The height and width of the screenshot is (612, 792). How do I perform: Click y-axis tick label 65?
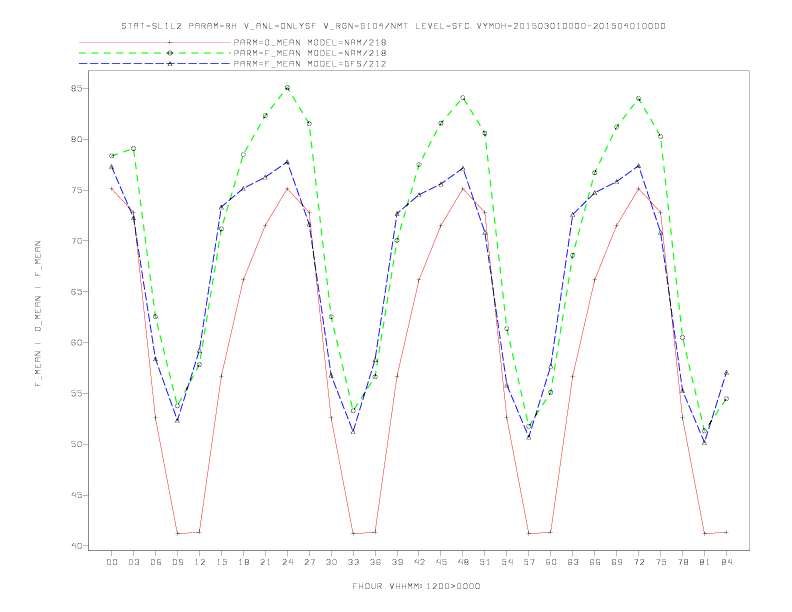[x=76, y=292]
